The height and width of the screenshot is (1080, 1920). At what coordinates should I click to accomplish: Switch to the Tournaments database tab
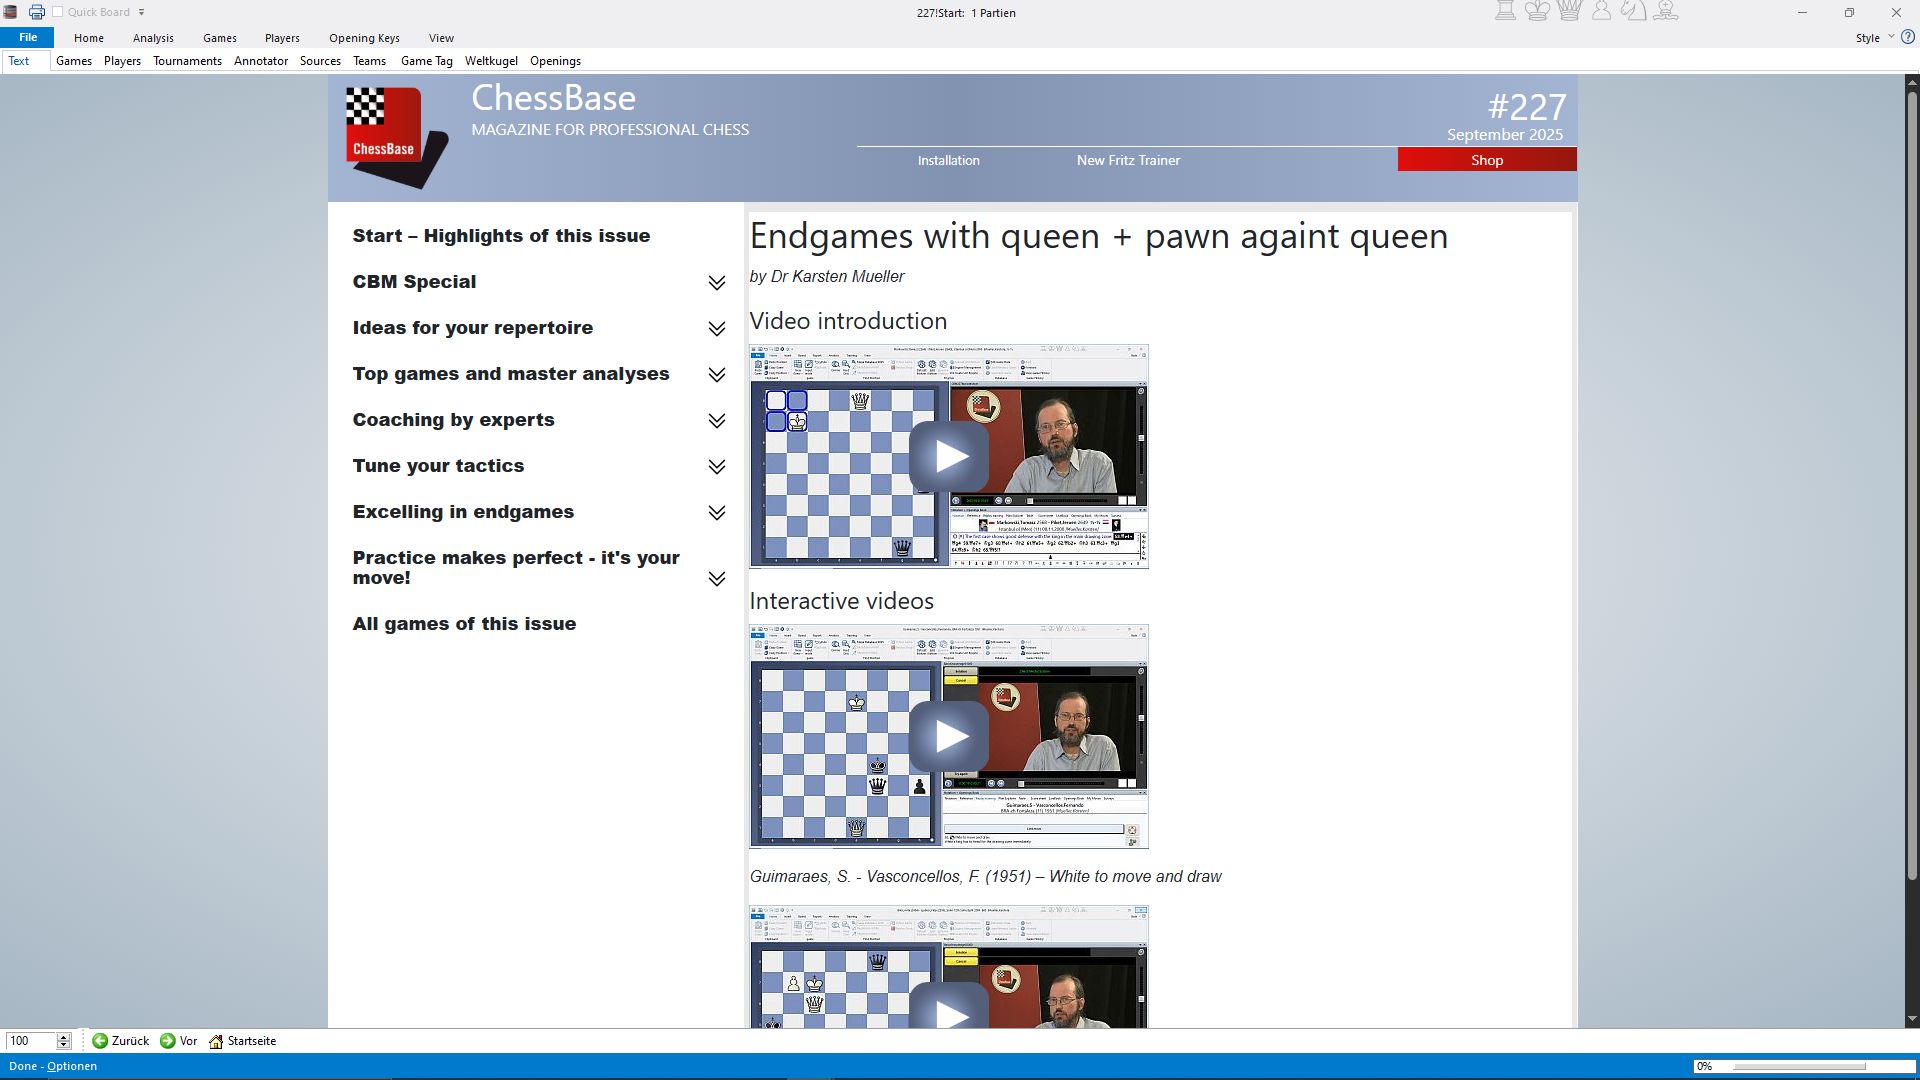[187, 61]
